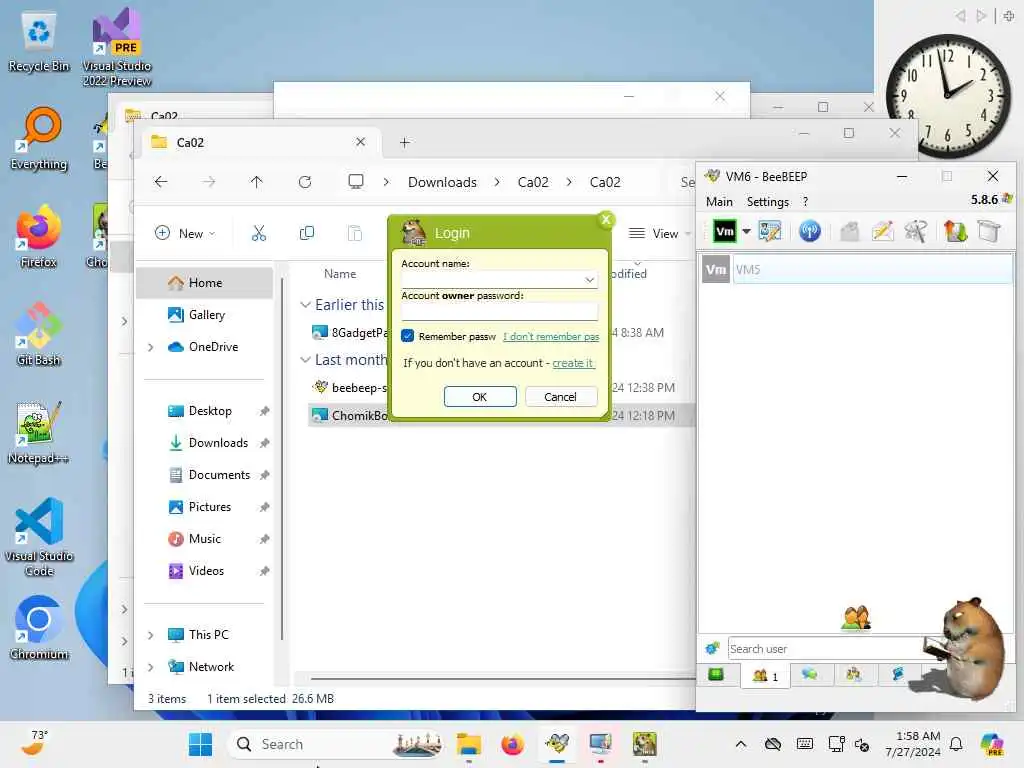Click the greyed-out folder share icon in BeeBEEP toolbar

point(849,231)
